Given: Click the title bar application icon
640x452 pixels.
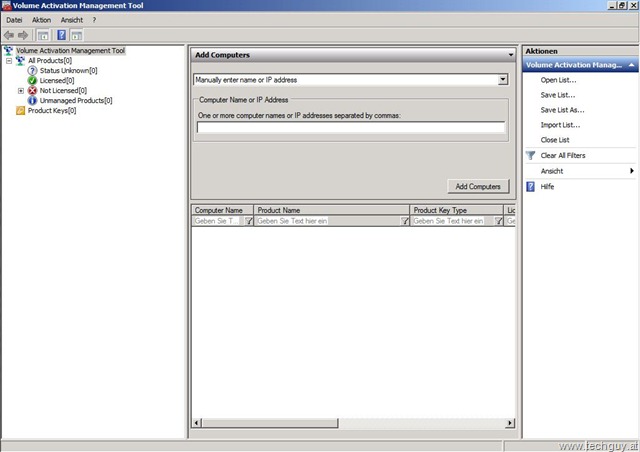Looking at the screenshot, I should (6, 6).
